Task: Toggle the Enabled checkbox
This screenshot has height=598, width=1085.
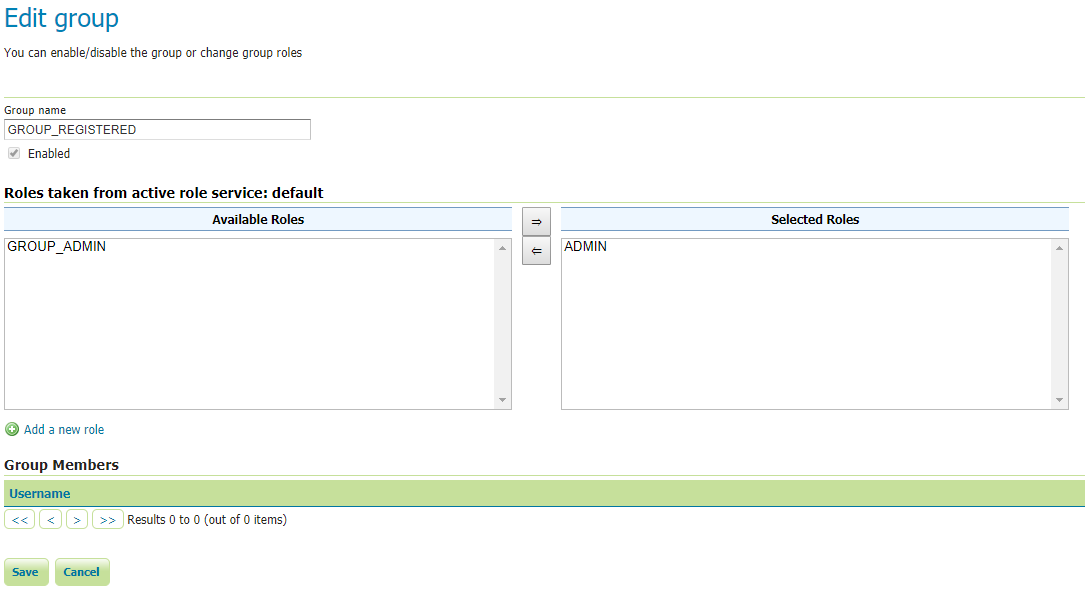Action: [14, 154]
